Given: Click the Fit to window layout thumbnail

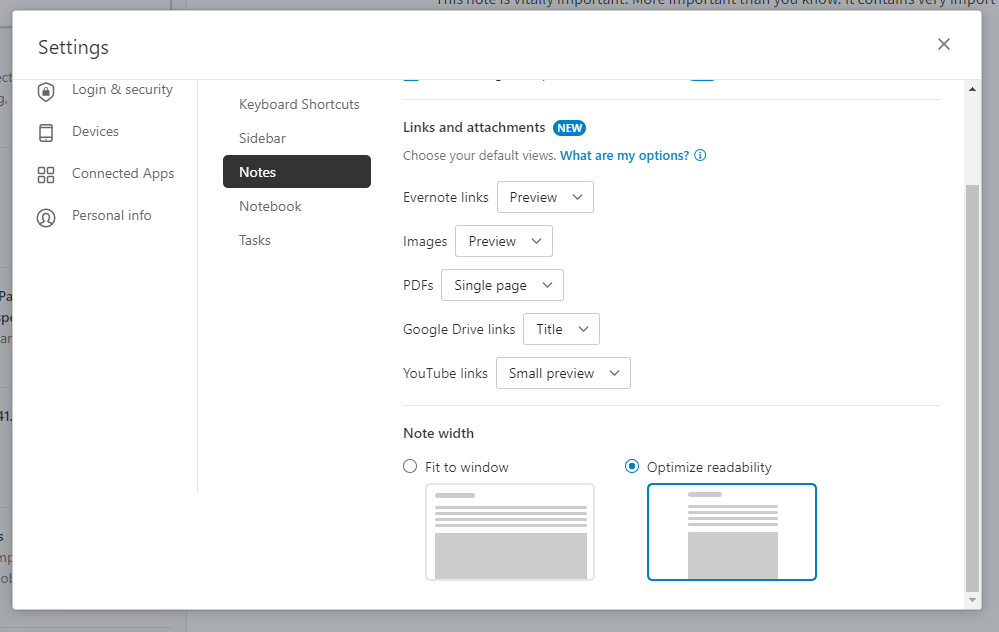Looking at the screenshot, I should coord(510,532).
